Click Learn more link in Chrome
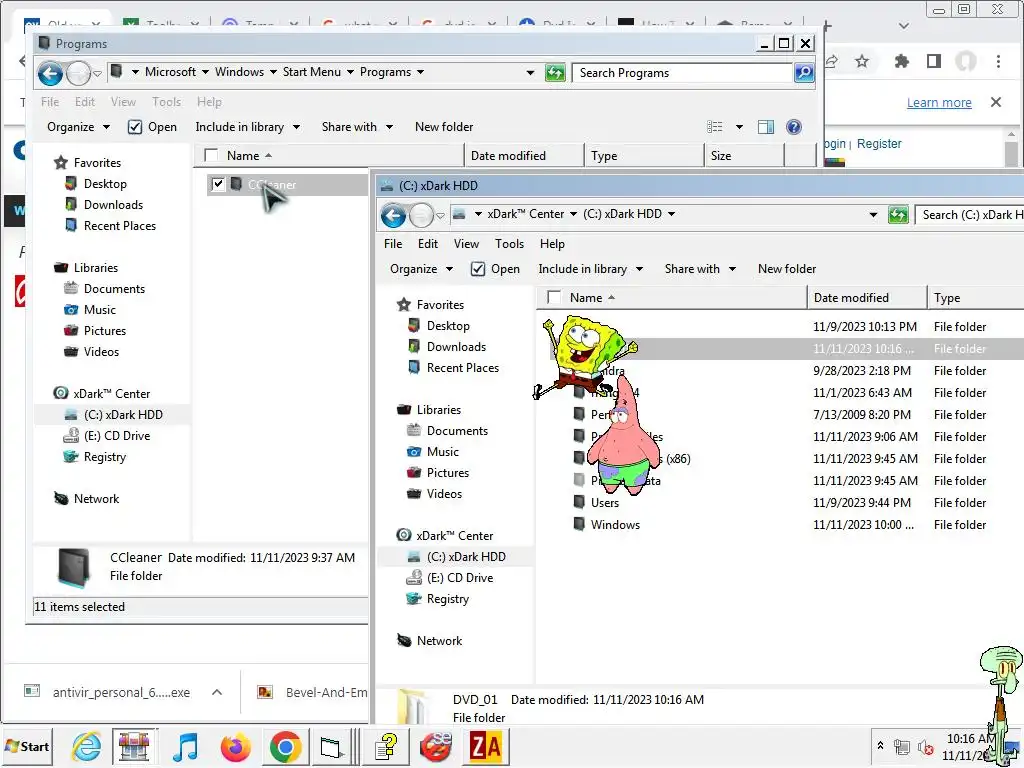 coord(938,103)
